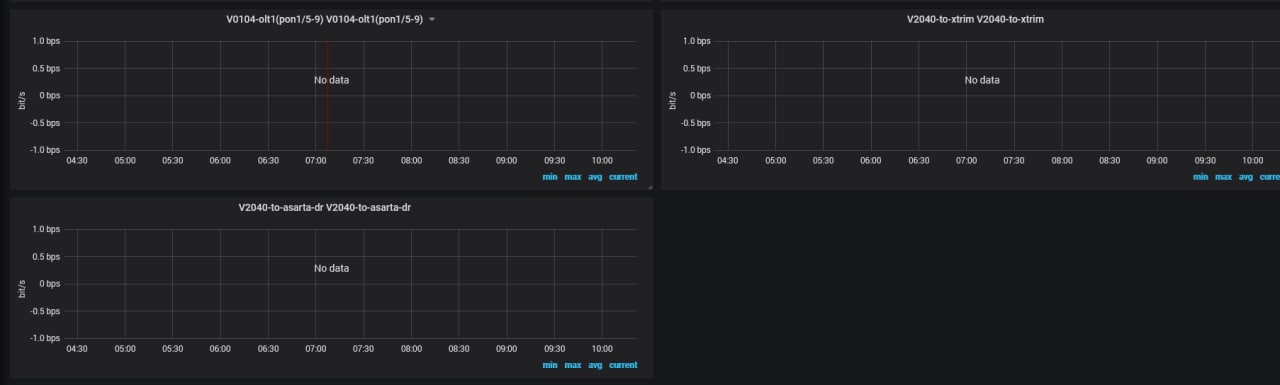Sort V0104-olt1 legend by min
The image size is (1280, 385).
click(x=550, y=177)
